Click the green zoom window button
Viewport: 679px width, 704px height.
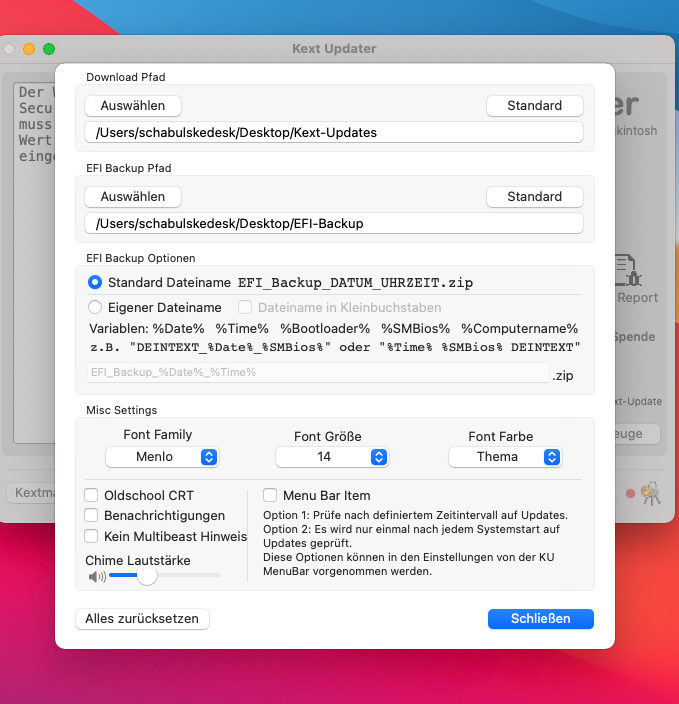pyautogui.click(x=49, y=49)
